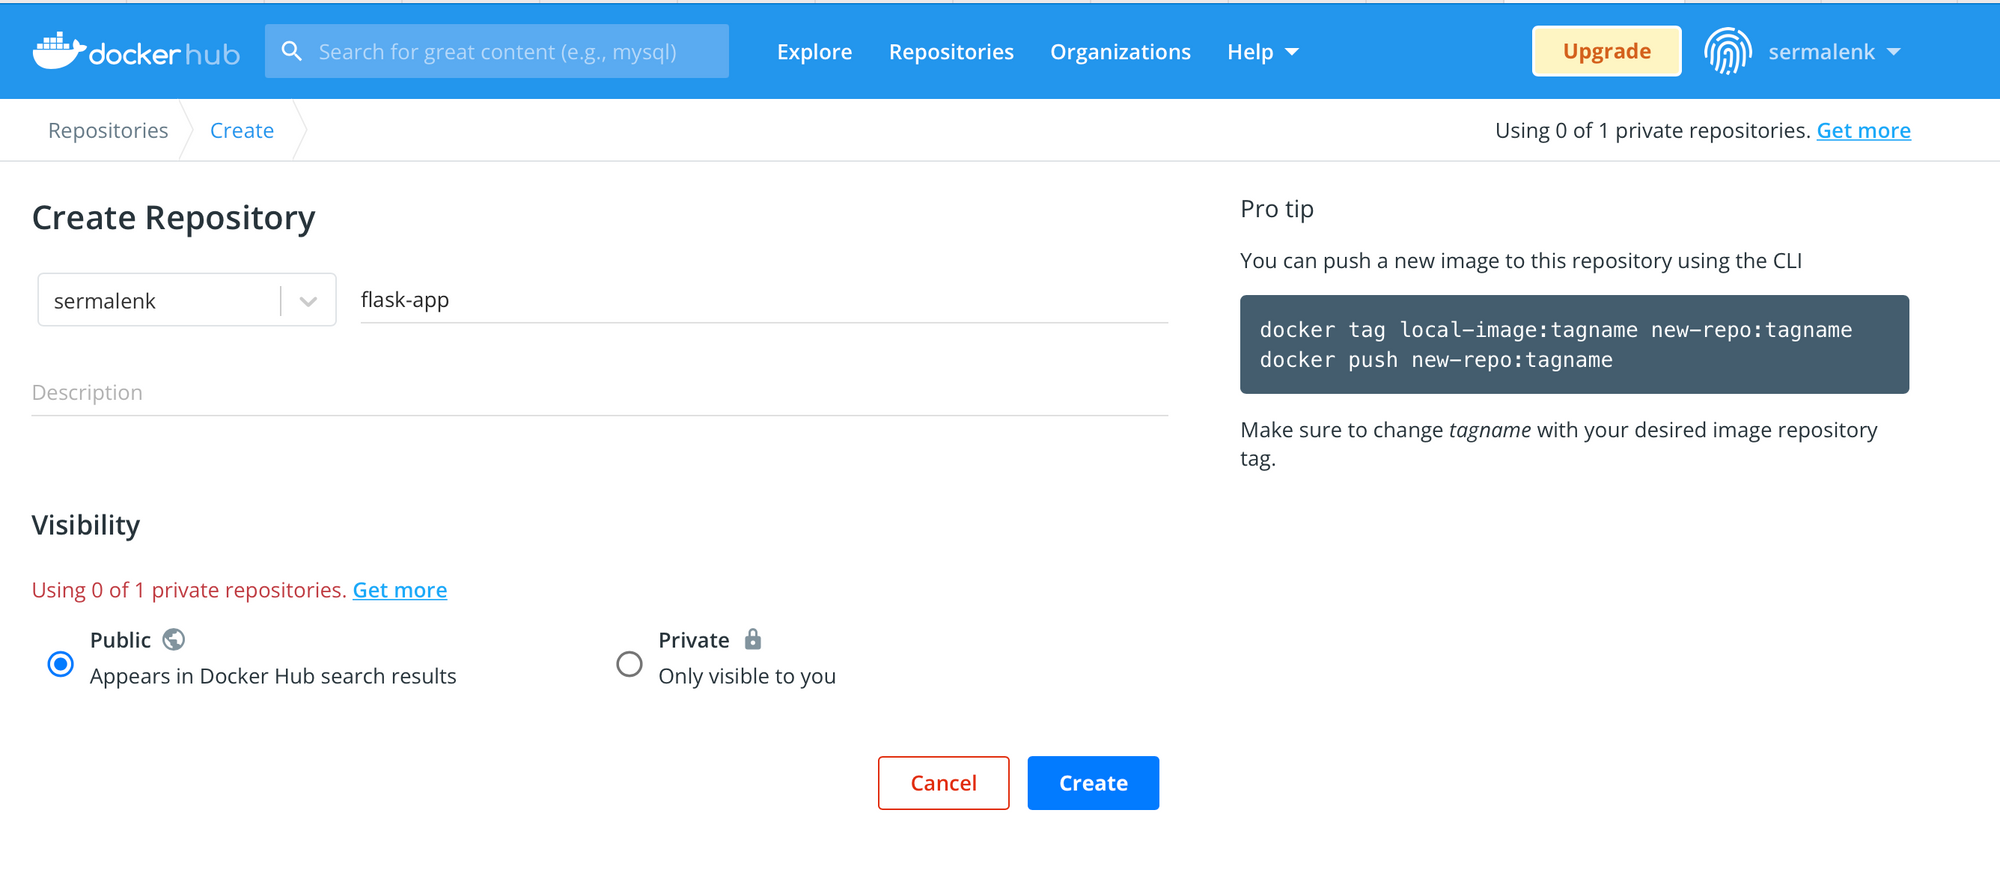
Task: Go to the Explore page
Action: point(814,52)
